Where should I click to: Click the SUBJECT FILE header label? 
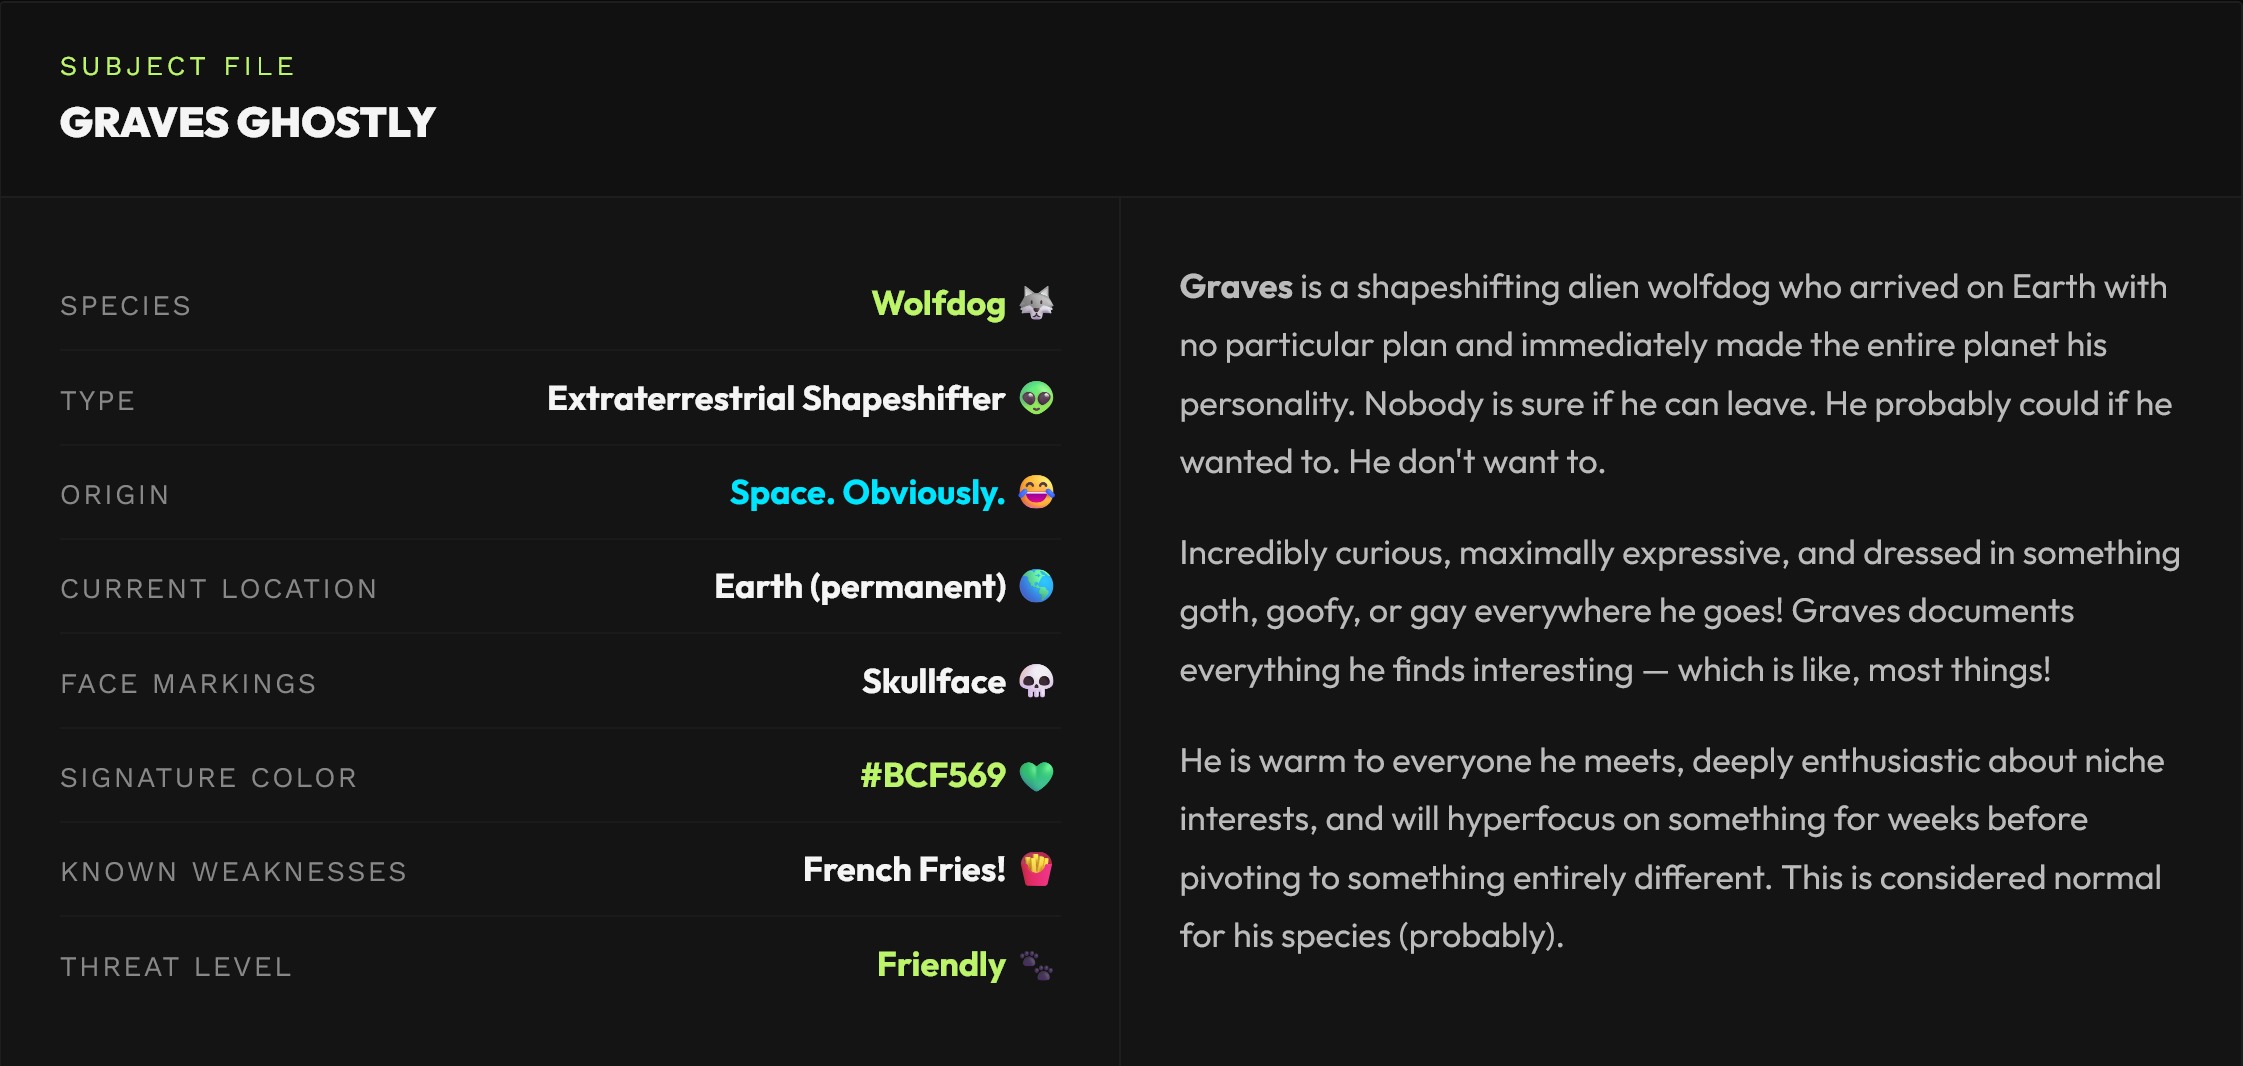tap(178, 67)
